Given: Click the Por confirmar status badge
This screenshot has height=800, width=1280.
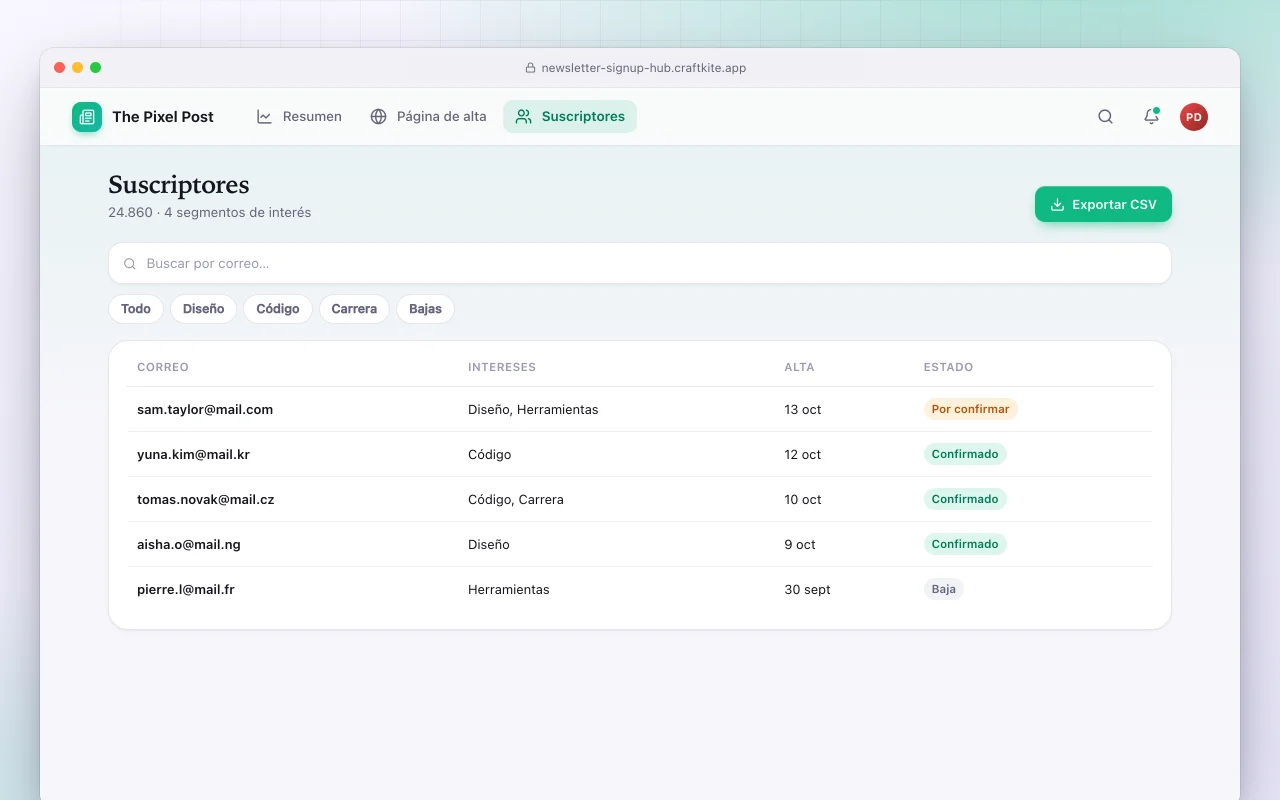Looking at the screenshot, I should [x=970, y=409].
